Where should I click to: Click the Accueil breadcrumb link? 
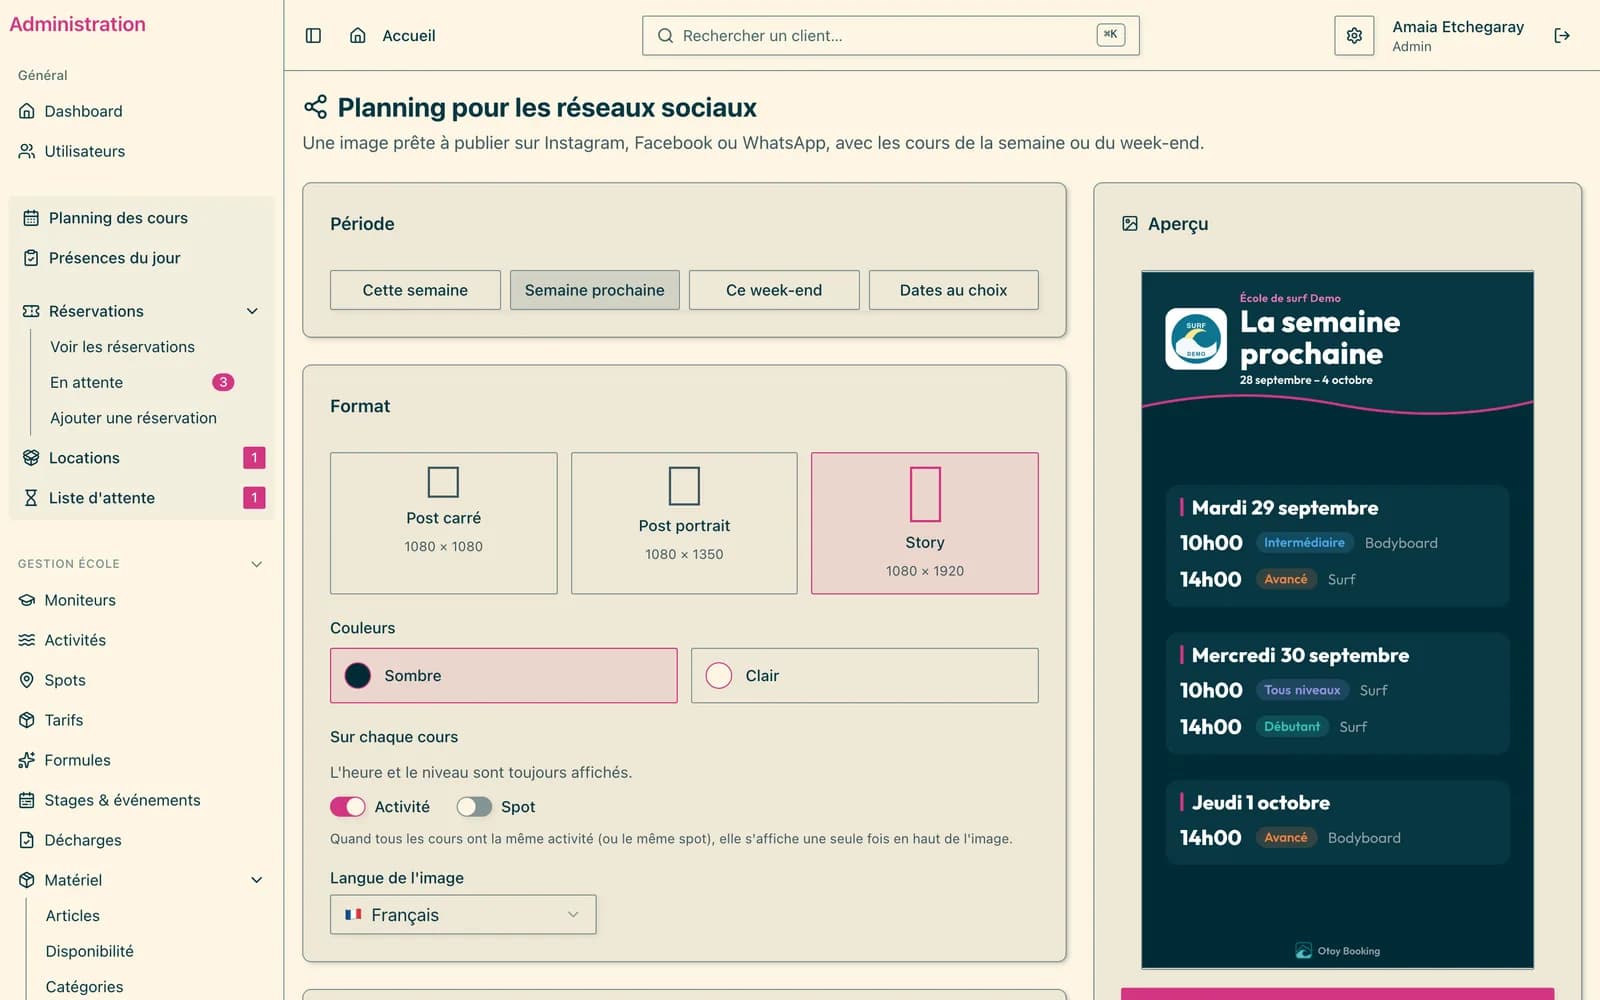click(x=409, y=36)
